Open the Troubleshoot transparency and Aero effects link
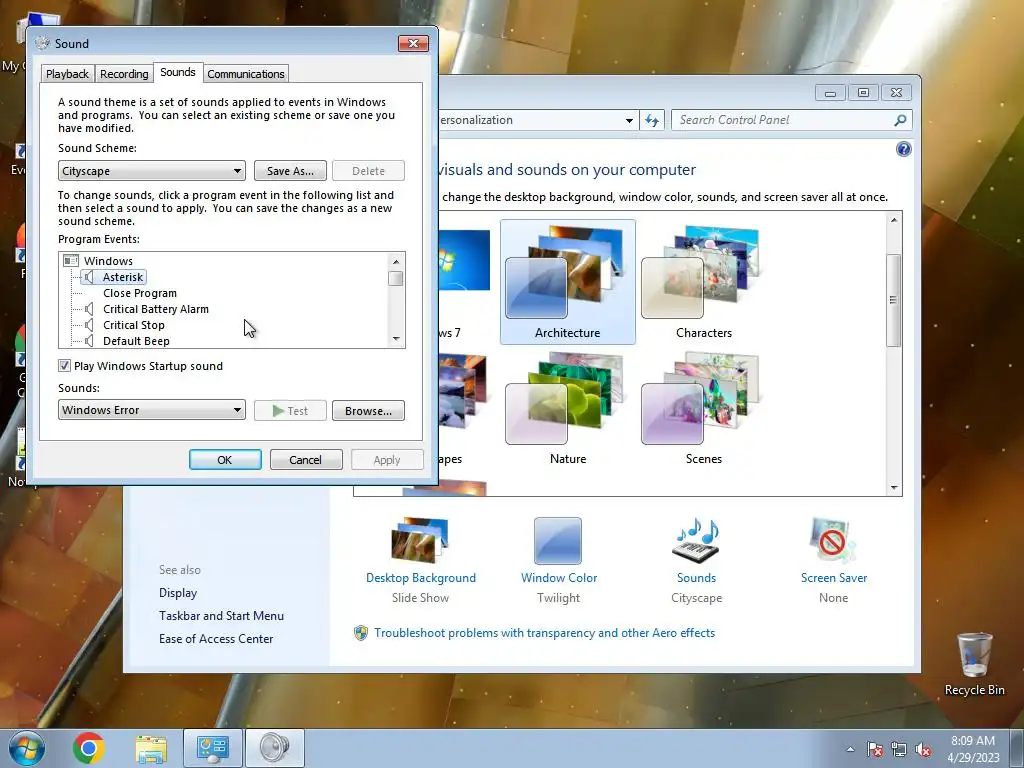Image resolution: width=1024 pixels, height=768 pixels. point(545,633)
